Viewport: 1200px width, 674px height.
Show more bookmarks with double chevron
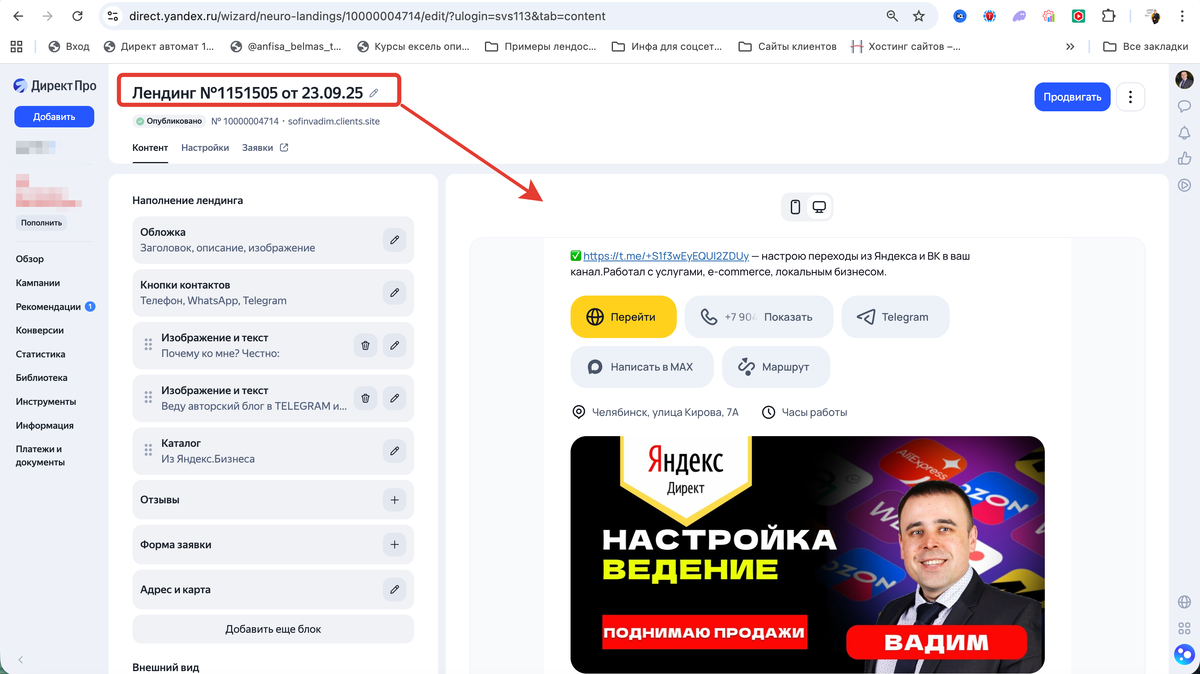[1070, 46]
